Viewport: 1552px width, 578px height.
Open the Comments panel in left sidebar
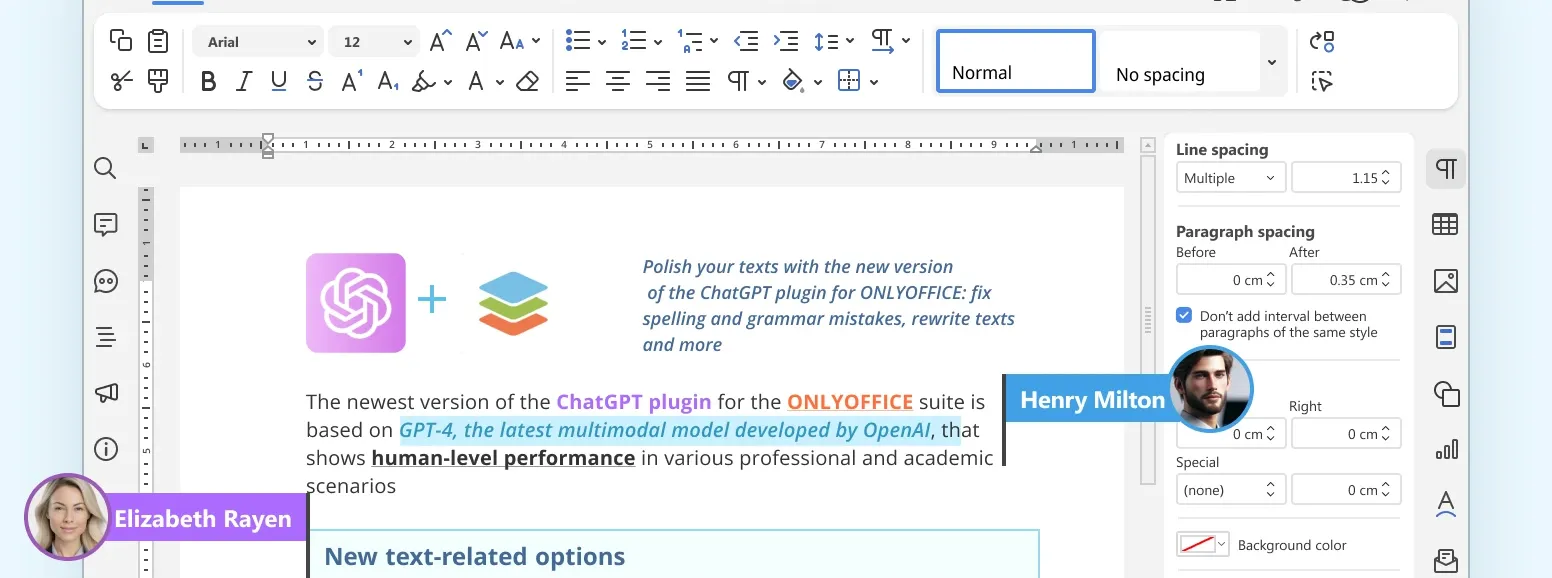[x=105, y=225]
